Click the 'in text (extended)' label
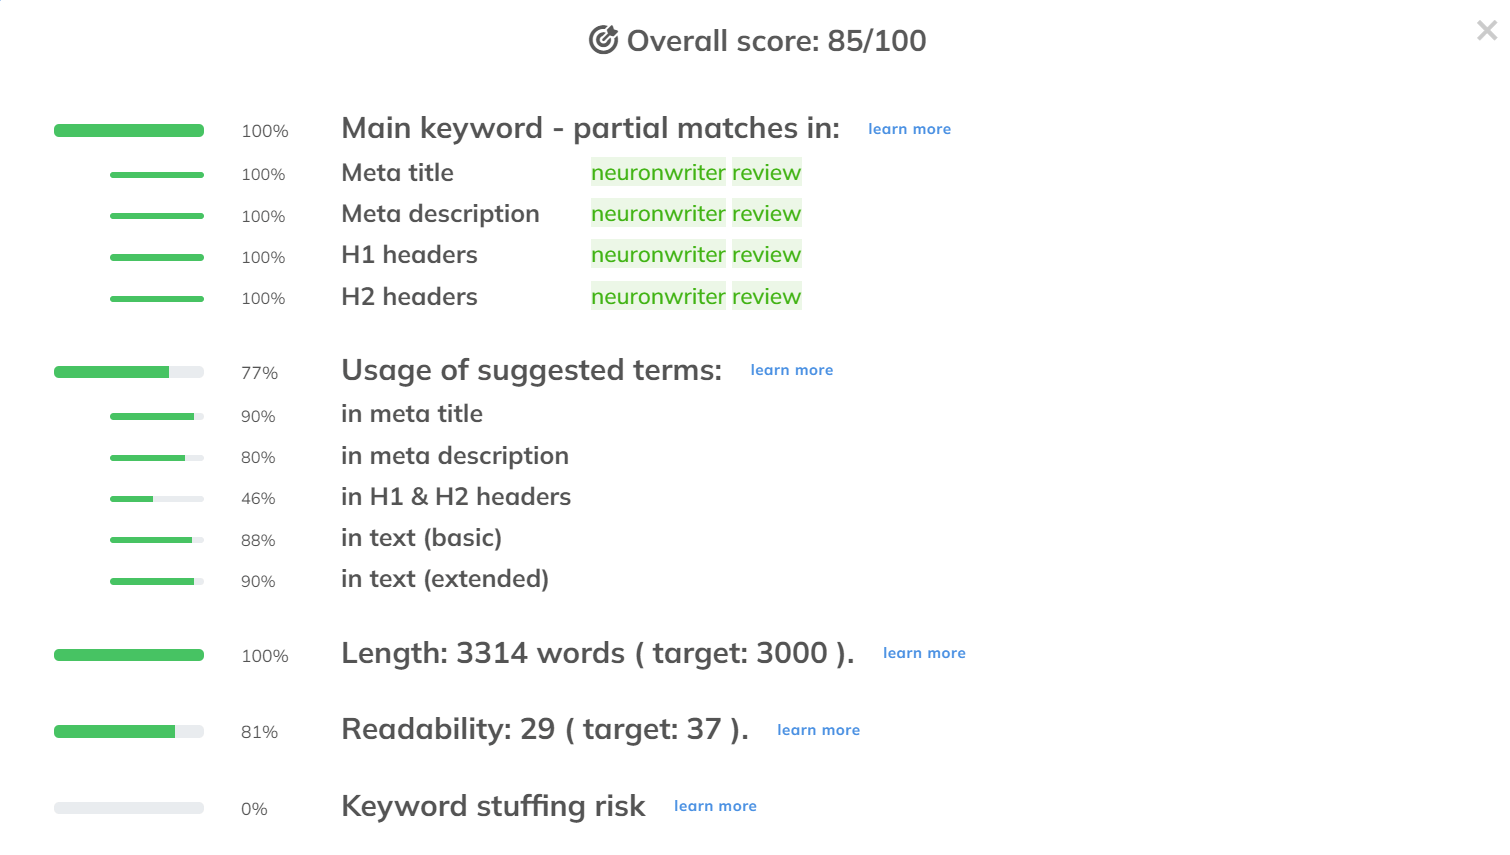The image size is (1510, 855). pos(446,579)
